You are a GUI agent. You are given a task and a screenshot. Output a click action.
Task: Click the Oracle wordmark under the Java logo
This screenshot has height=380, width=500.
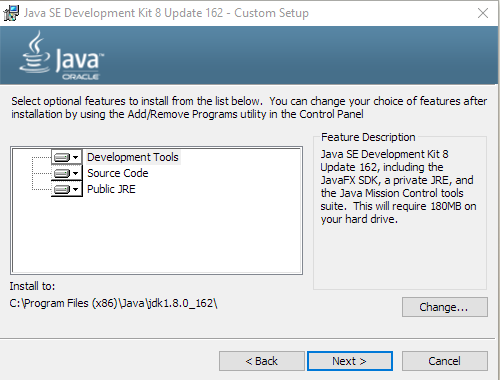tap(81, 77)
